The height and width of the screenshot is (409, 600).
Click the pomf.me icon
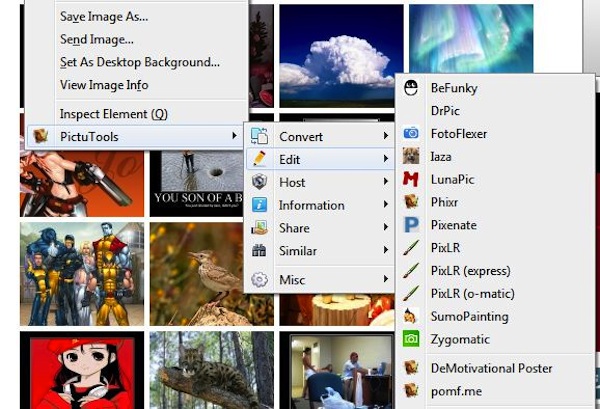point(411,391)
